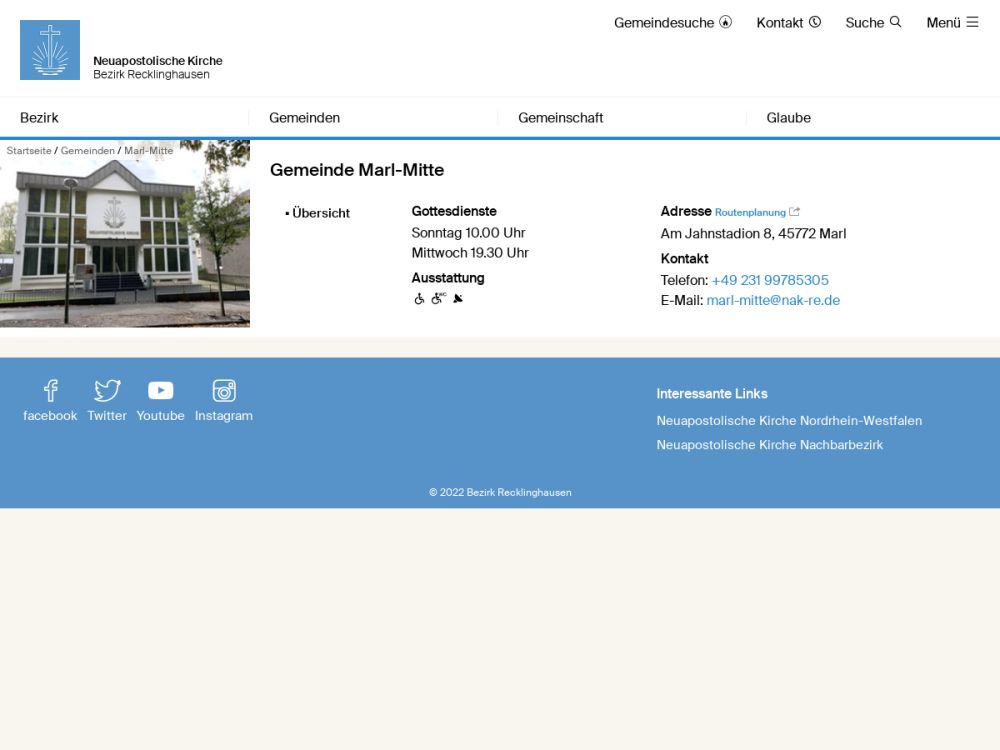Image resolution: width=1000 pixels, height=750 pixels.
Task: Open the Instagram camera icon
Action: 224,391
